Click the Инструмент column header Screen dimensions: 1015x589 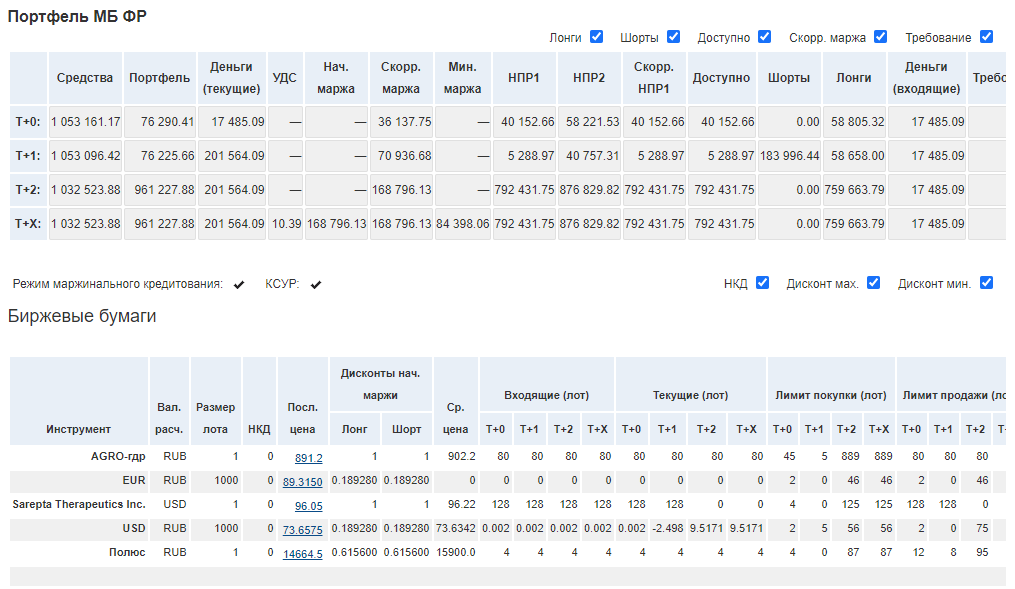[x=78, y=429]
